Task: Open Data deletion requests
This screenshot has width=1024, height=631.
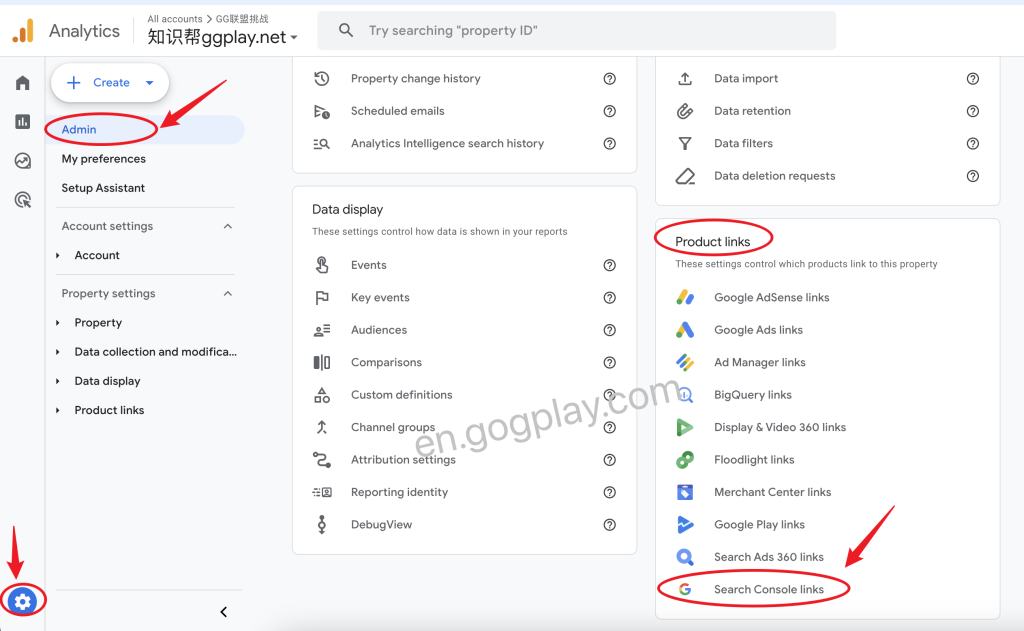Action: (775, 176)
